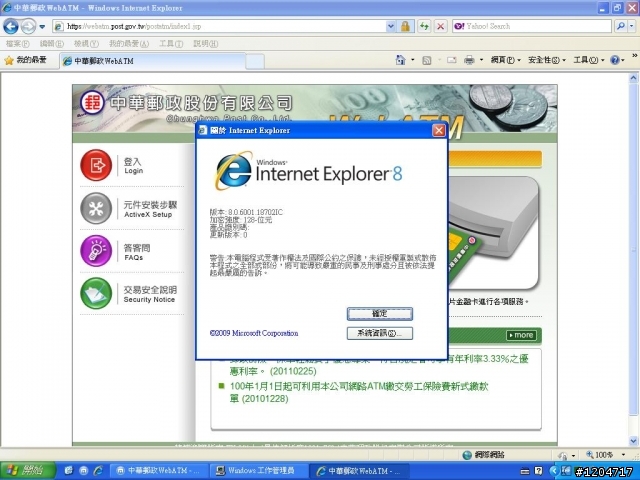Close the About Internet Explorer dialog
Image resolution: width=640 pixels, height=480 pixels.
click(439, 130)
